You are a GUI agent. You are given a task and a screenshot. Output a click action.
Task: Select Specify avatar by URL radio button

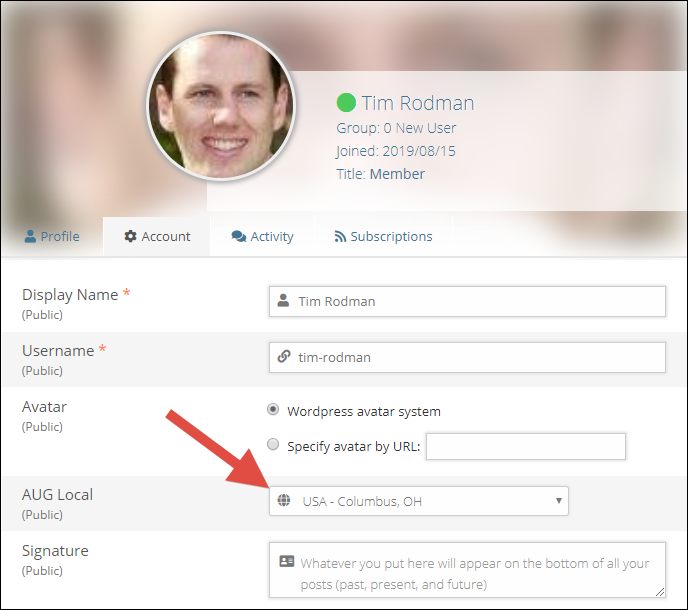273,444
